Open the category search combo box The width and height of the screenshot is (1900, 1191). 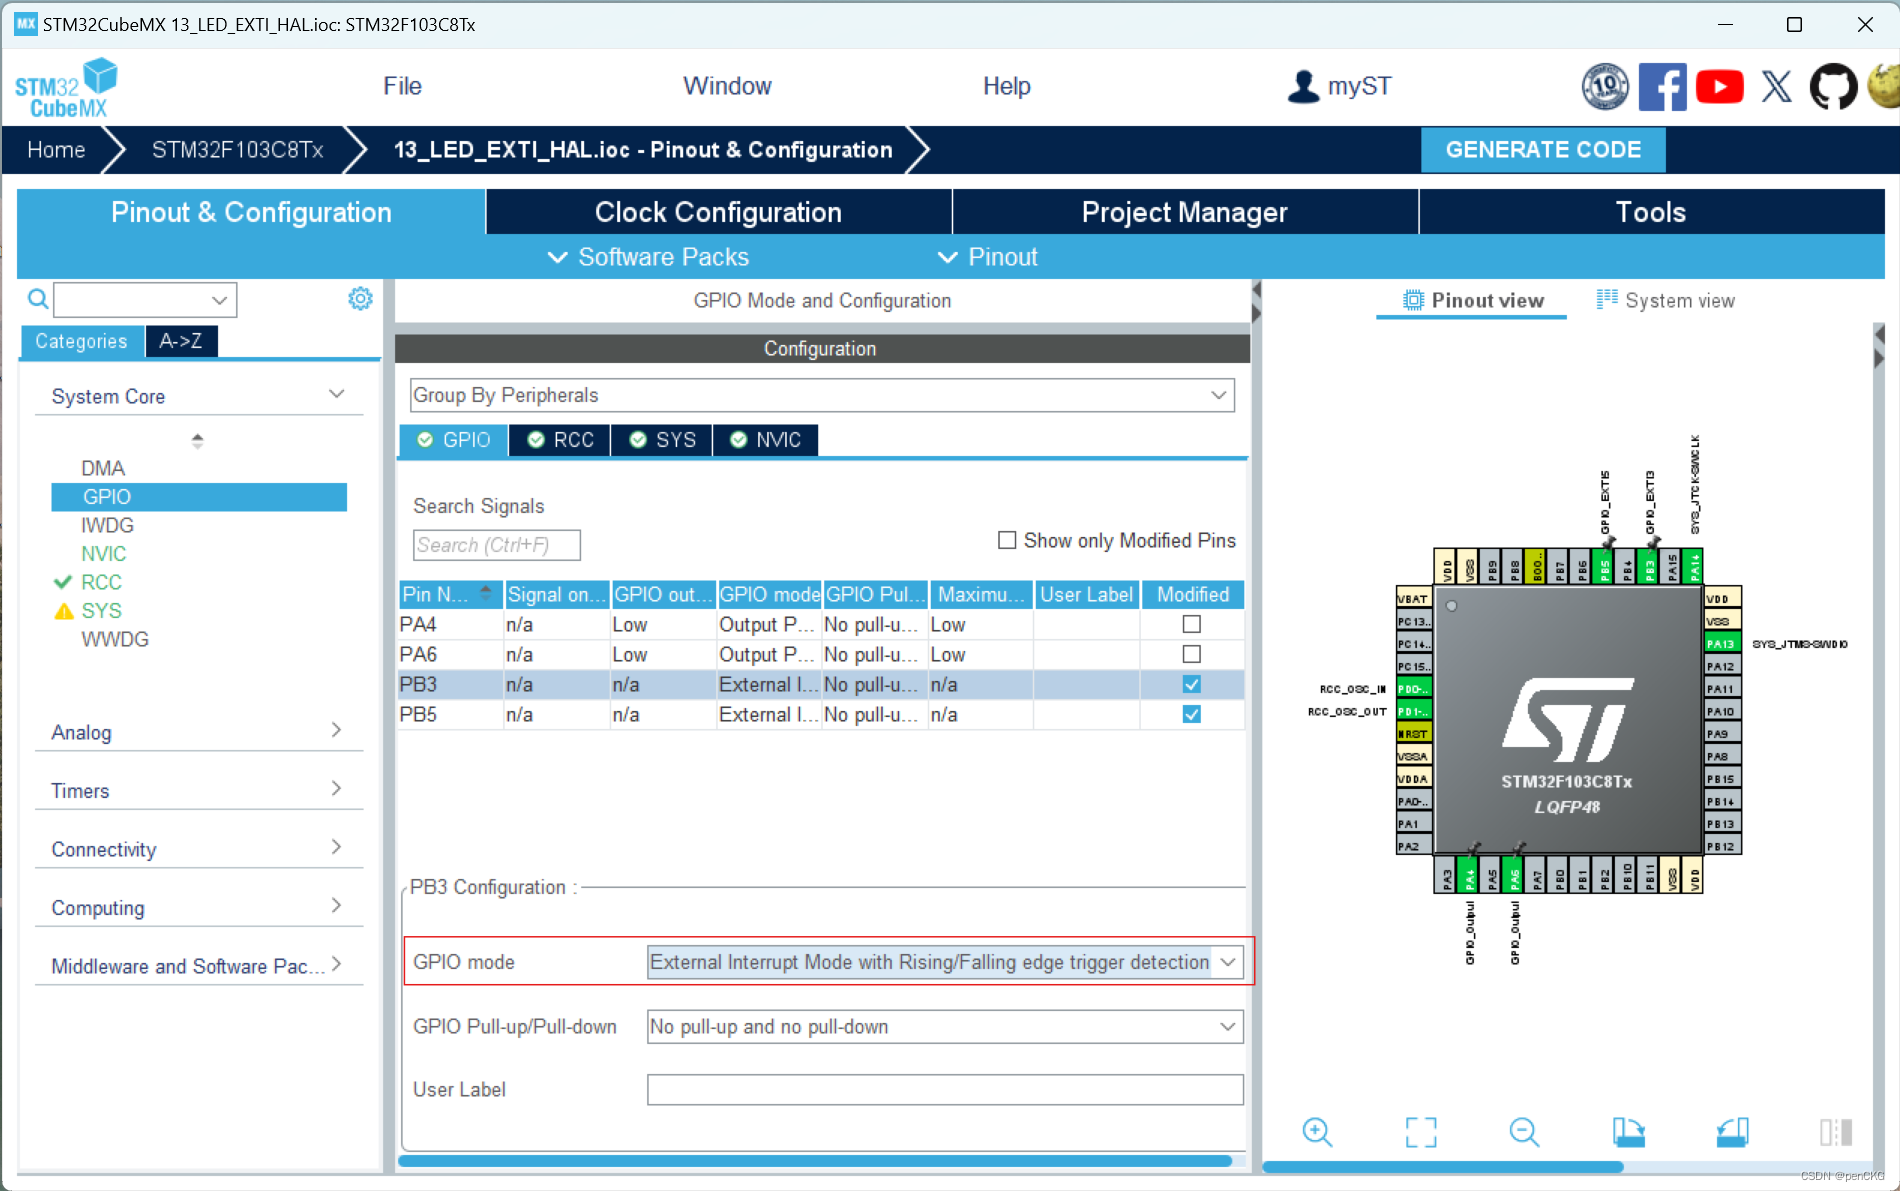point(145,299)
